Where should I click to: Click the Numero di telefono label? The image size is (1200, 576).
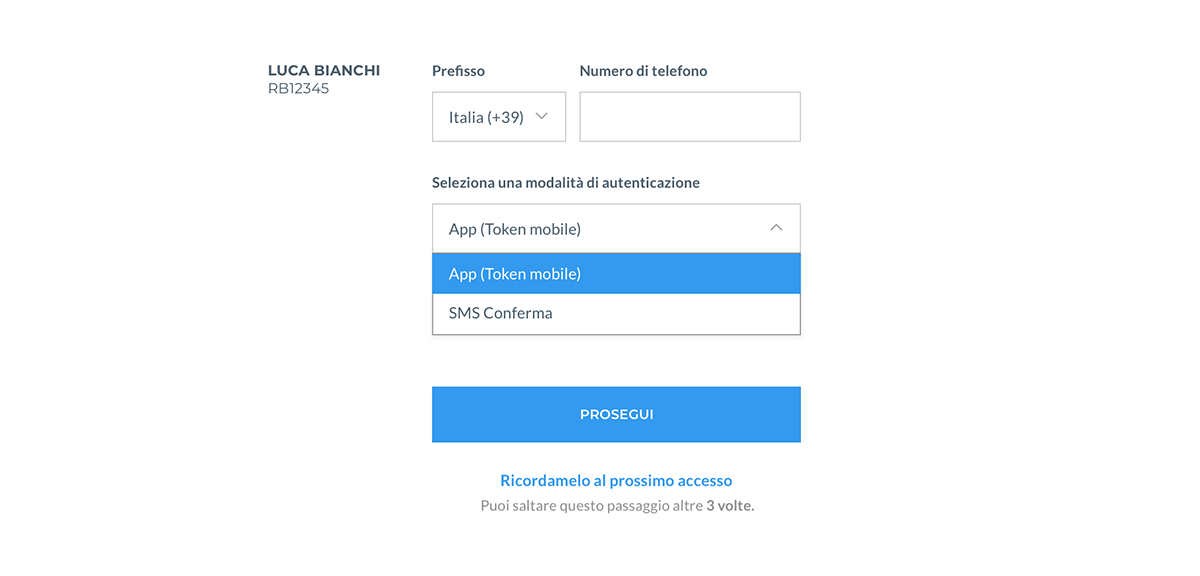click(643, 71)
